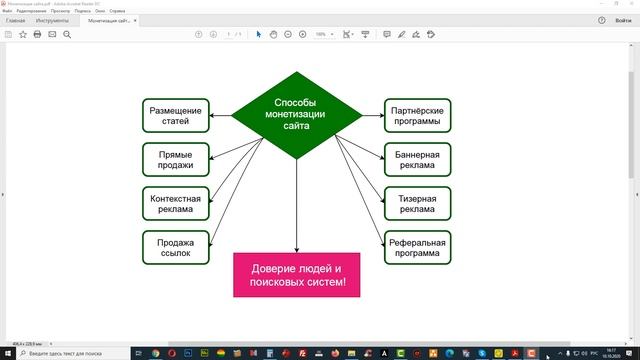
Task: Activate the Hand pan tool
Action: tap(273, 34)
